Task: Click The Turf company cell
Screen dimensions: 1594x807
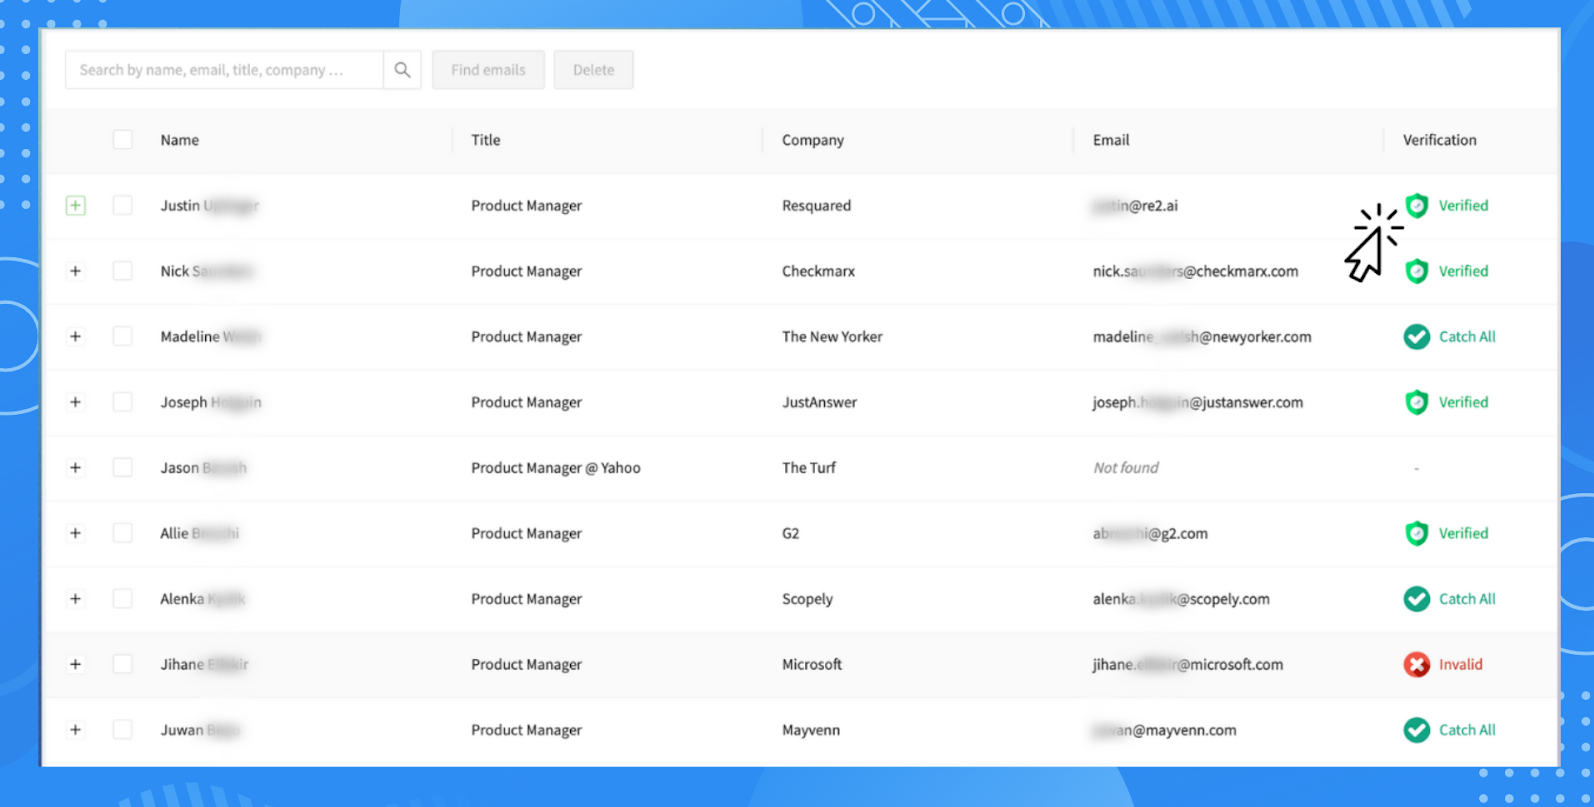Action: click(809, 468)
